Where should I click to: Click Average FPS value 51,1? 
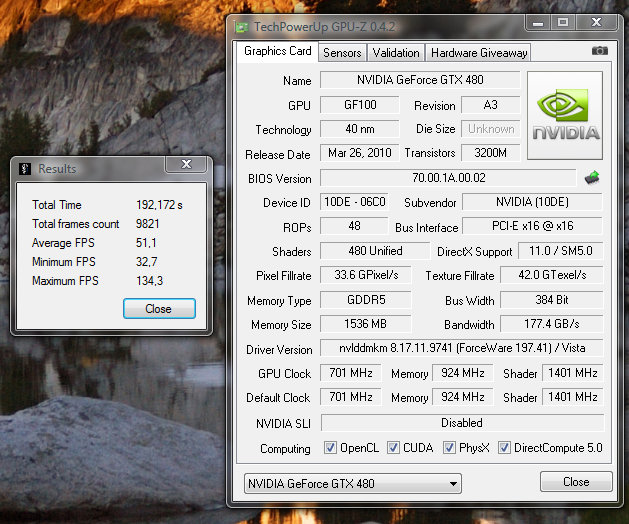(146, 243)
